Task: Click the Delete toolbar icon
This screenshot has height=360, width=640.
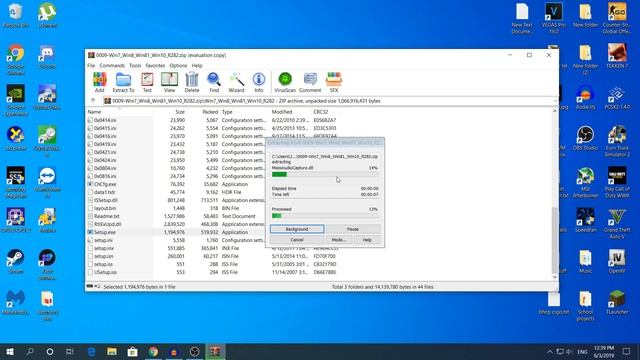Action: pyautogui.click(x=192, y=82)
